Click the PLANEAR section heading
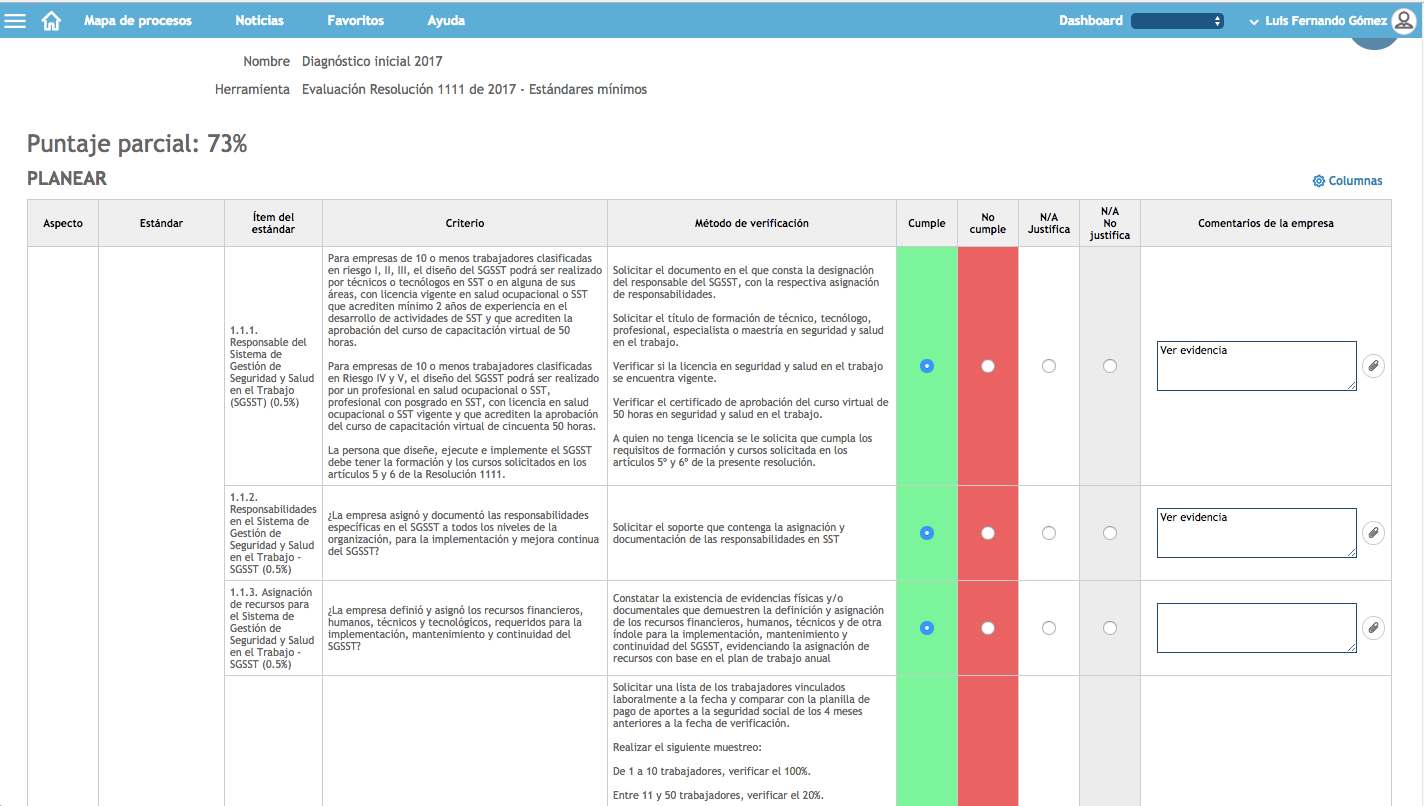This screenshot has width=1424, height=806. click(67, 179)
